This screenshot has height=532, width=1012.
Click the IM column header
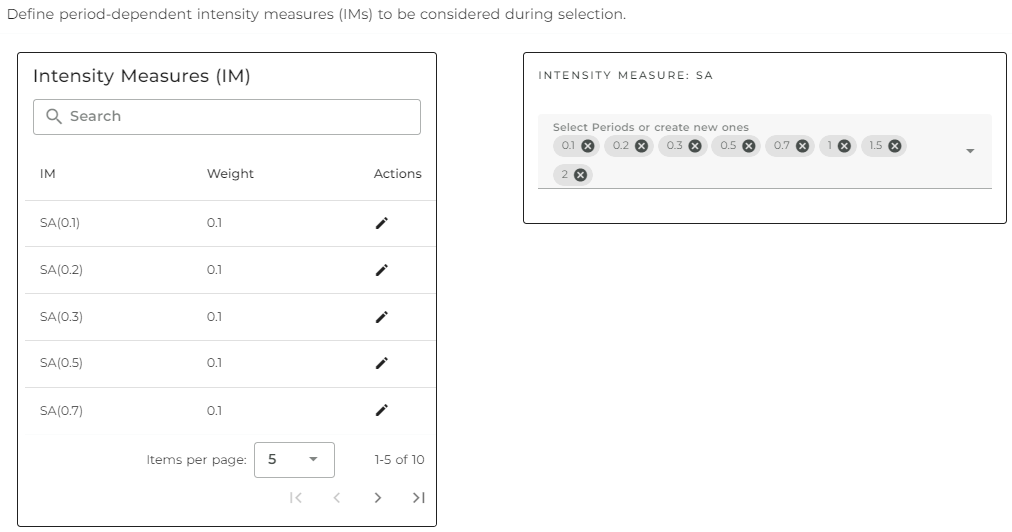pyautogui.click(x=48, y=174)
